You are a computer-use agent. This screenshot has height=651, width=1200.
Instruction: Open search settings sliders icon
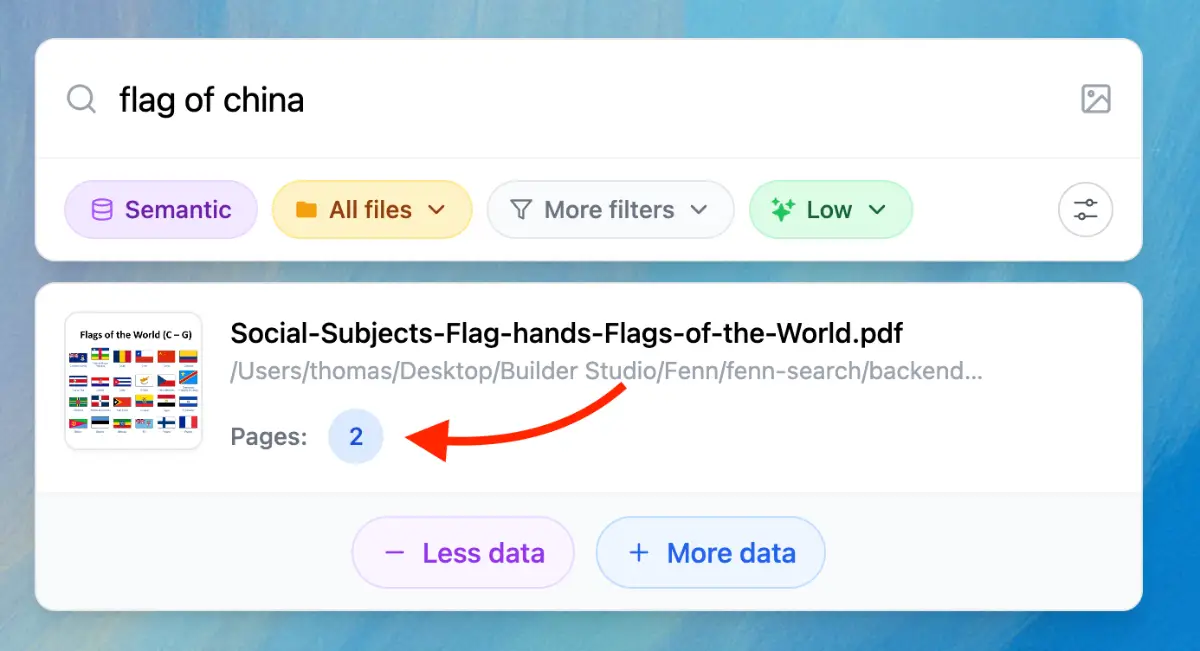tap(1085, 210)
